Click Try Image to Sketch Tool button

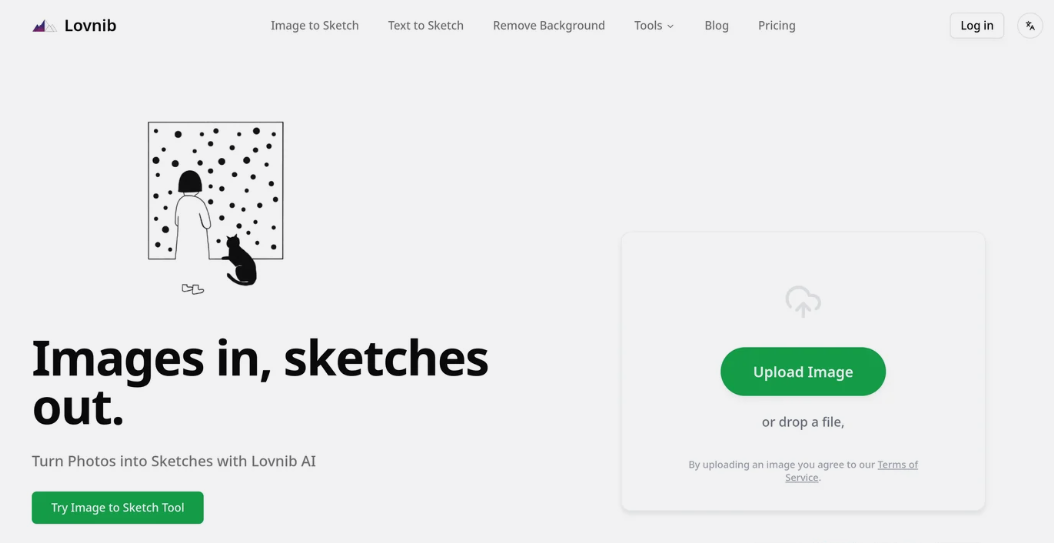[117, 508]
